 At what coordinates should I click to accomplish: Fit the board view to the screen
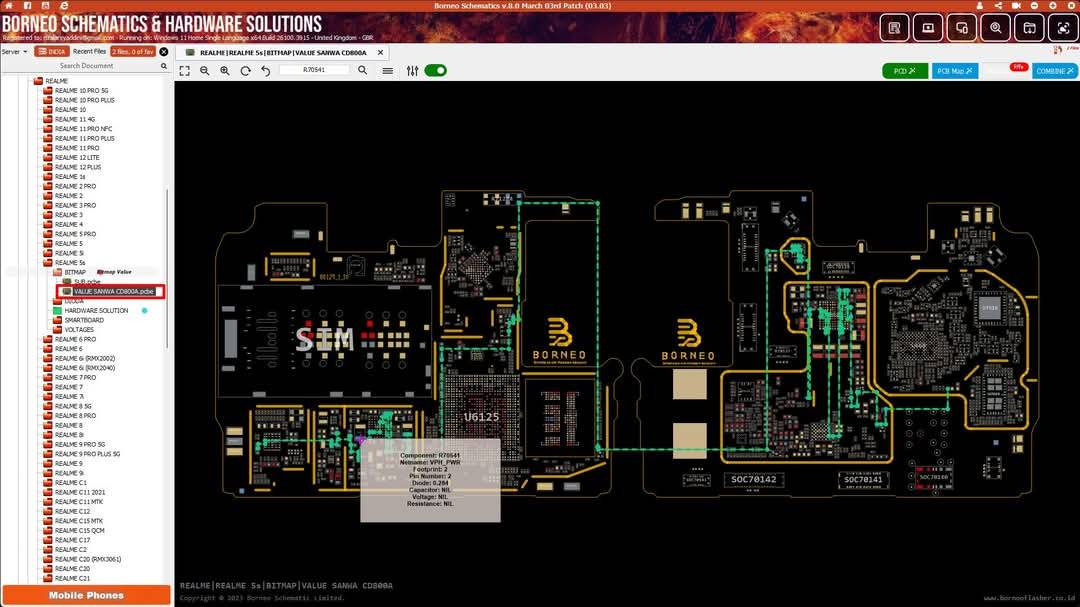[185, 70]
